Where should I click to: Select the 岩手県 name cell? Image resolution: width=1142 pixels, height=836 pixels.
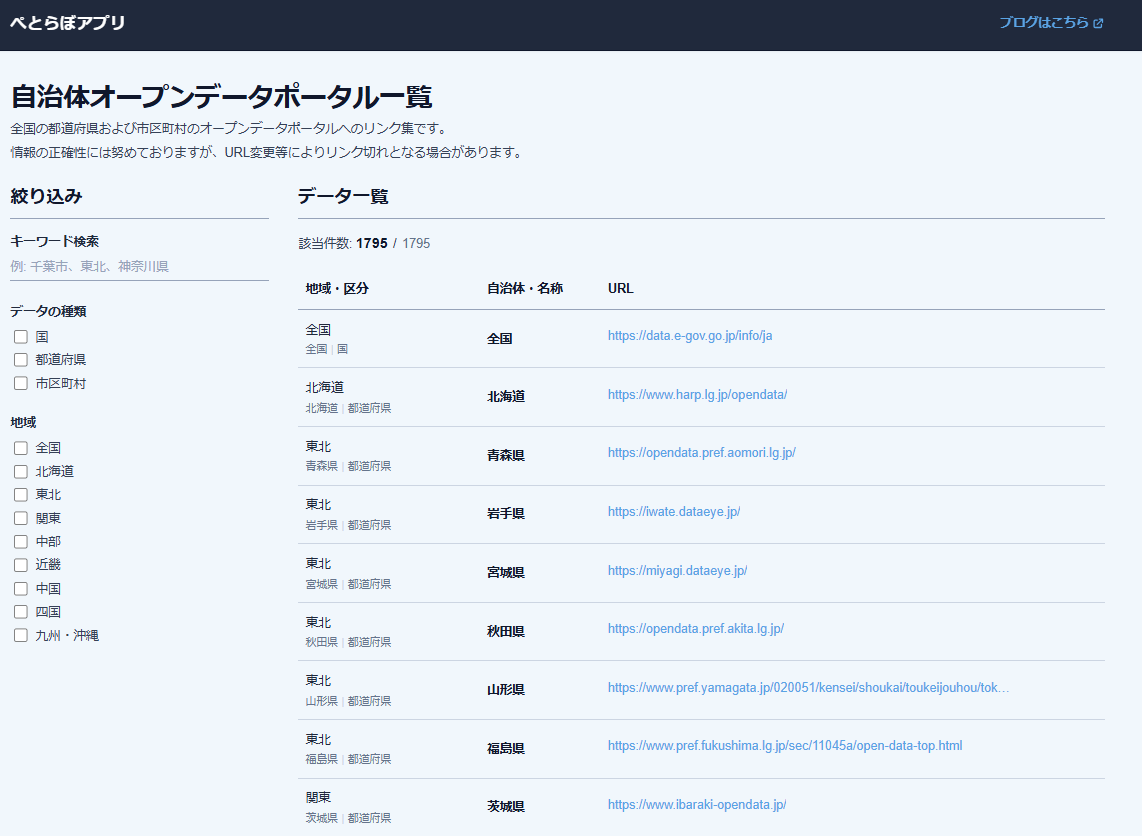[x=506, y=513]
